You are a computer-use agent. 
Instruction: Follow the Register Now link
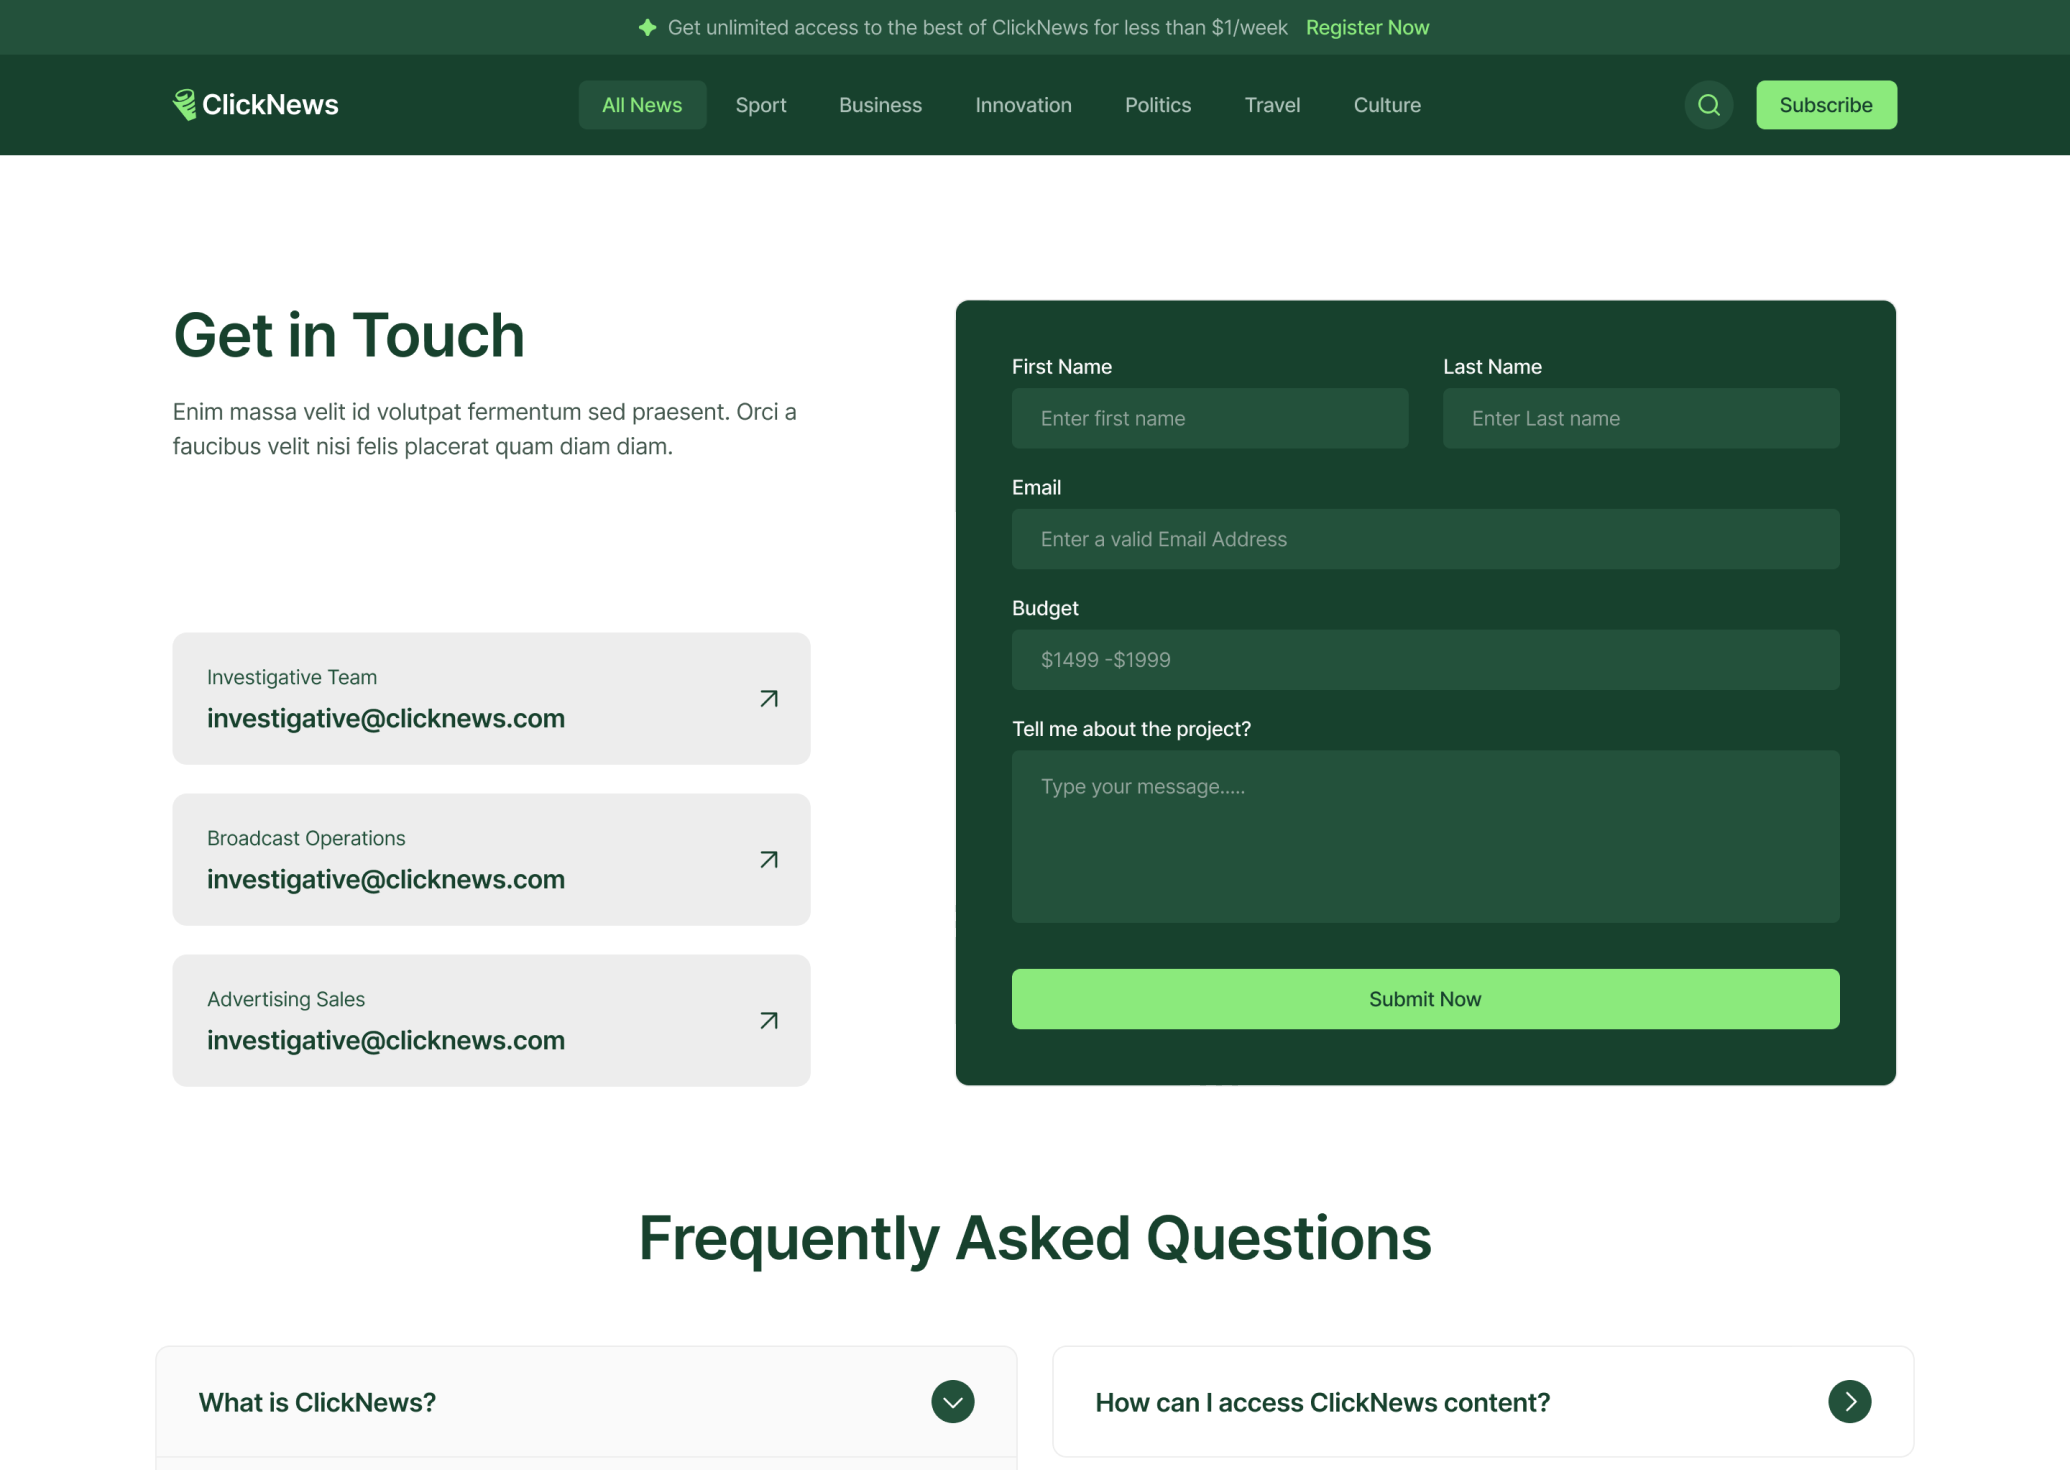pos(1367,27)
